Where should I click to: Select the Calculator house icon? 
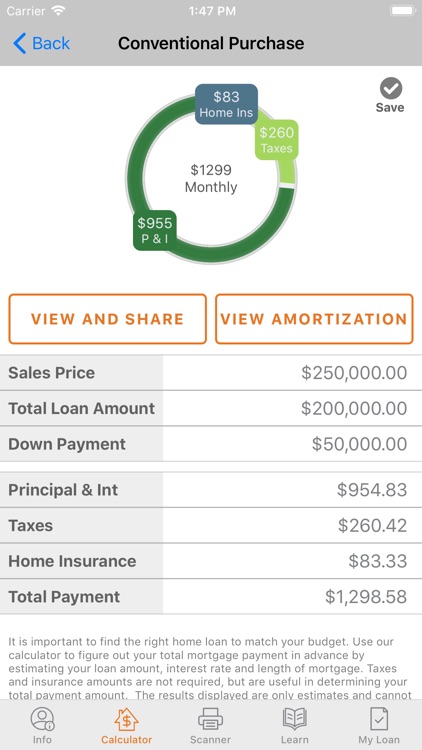coord(126,719)
